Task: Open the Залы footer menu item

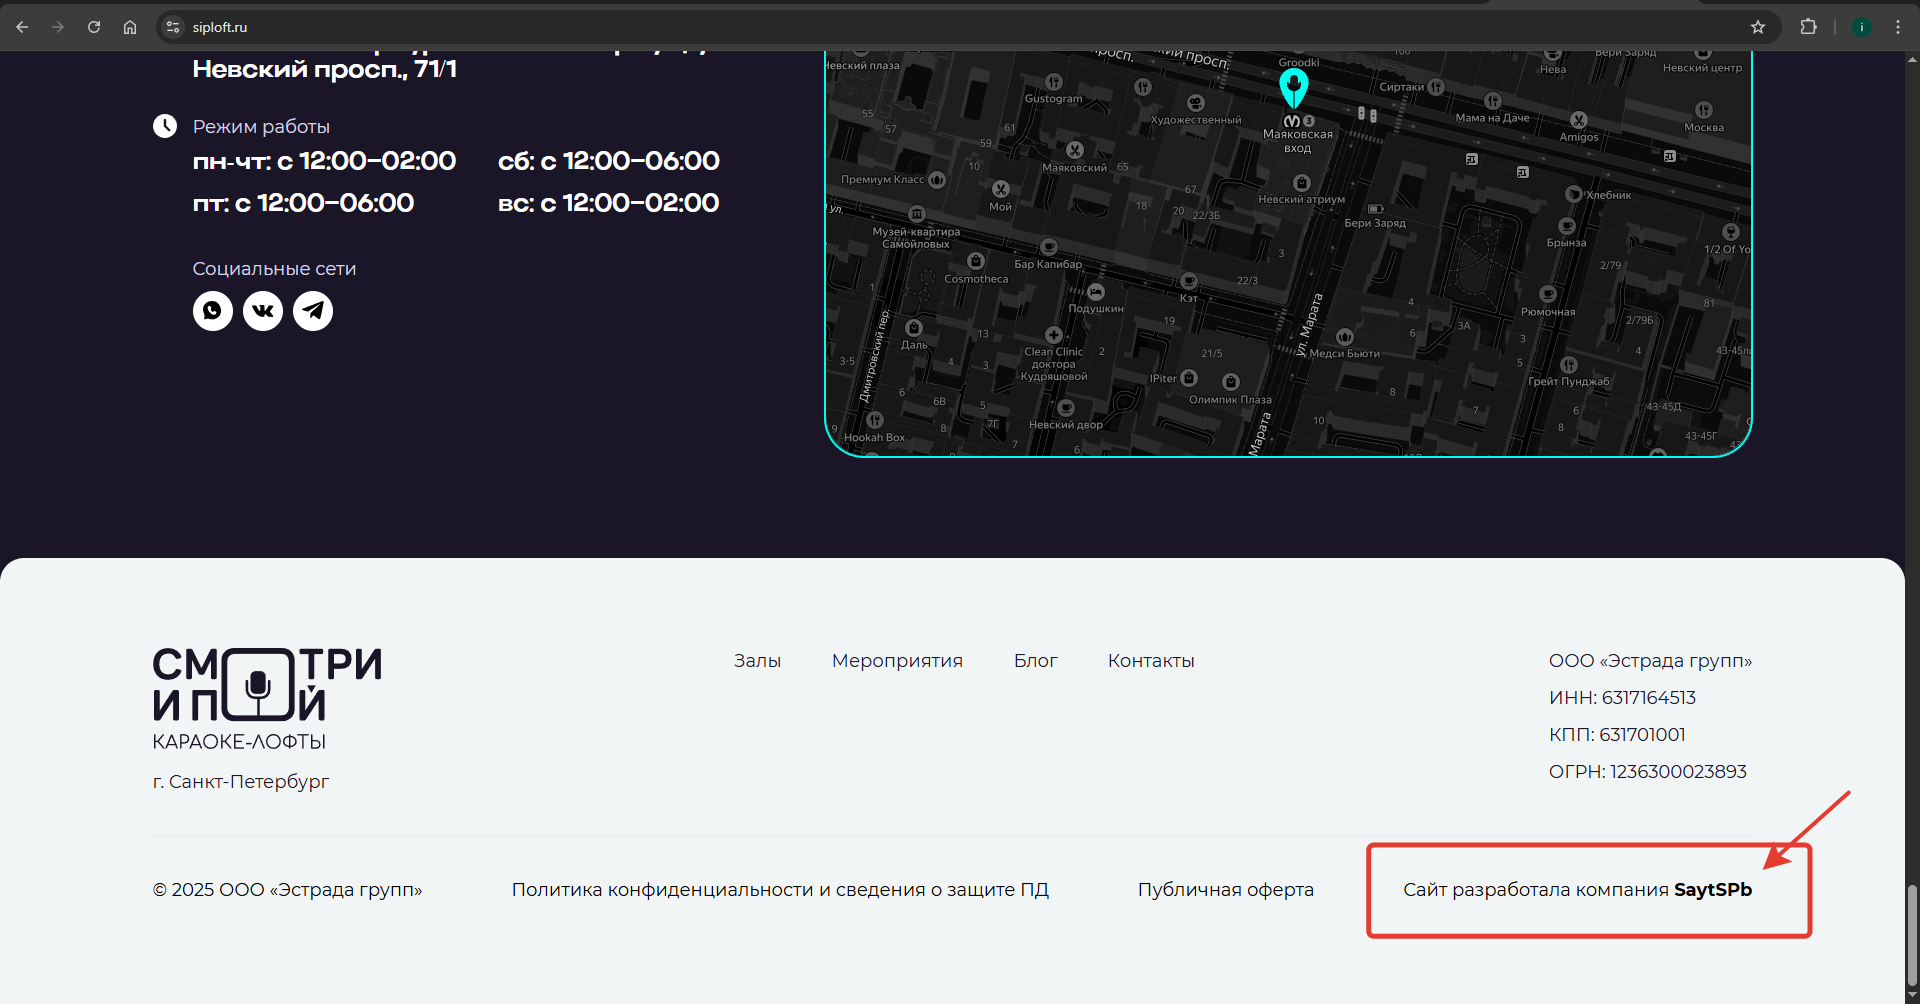Action: (x=757, y=661)
